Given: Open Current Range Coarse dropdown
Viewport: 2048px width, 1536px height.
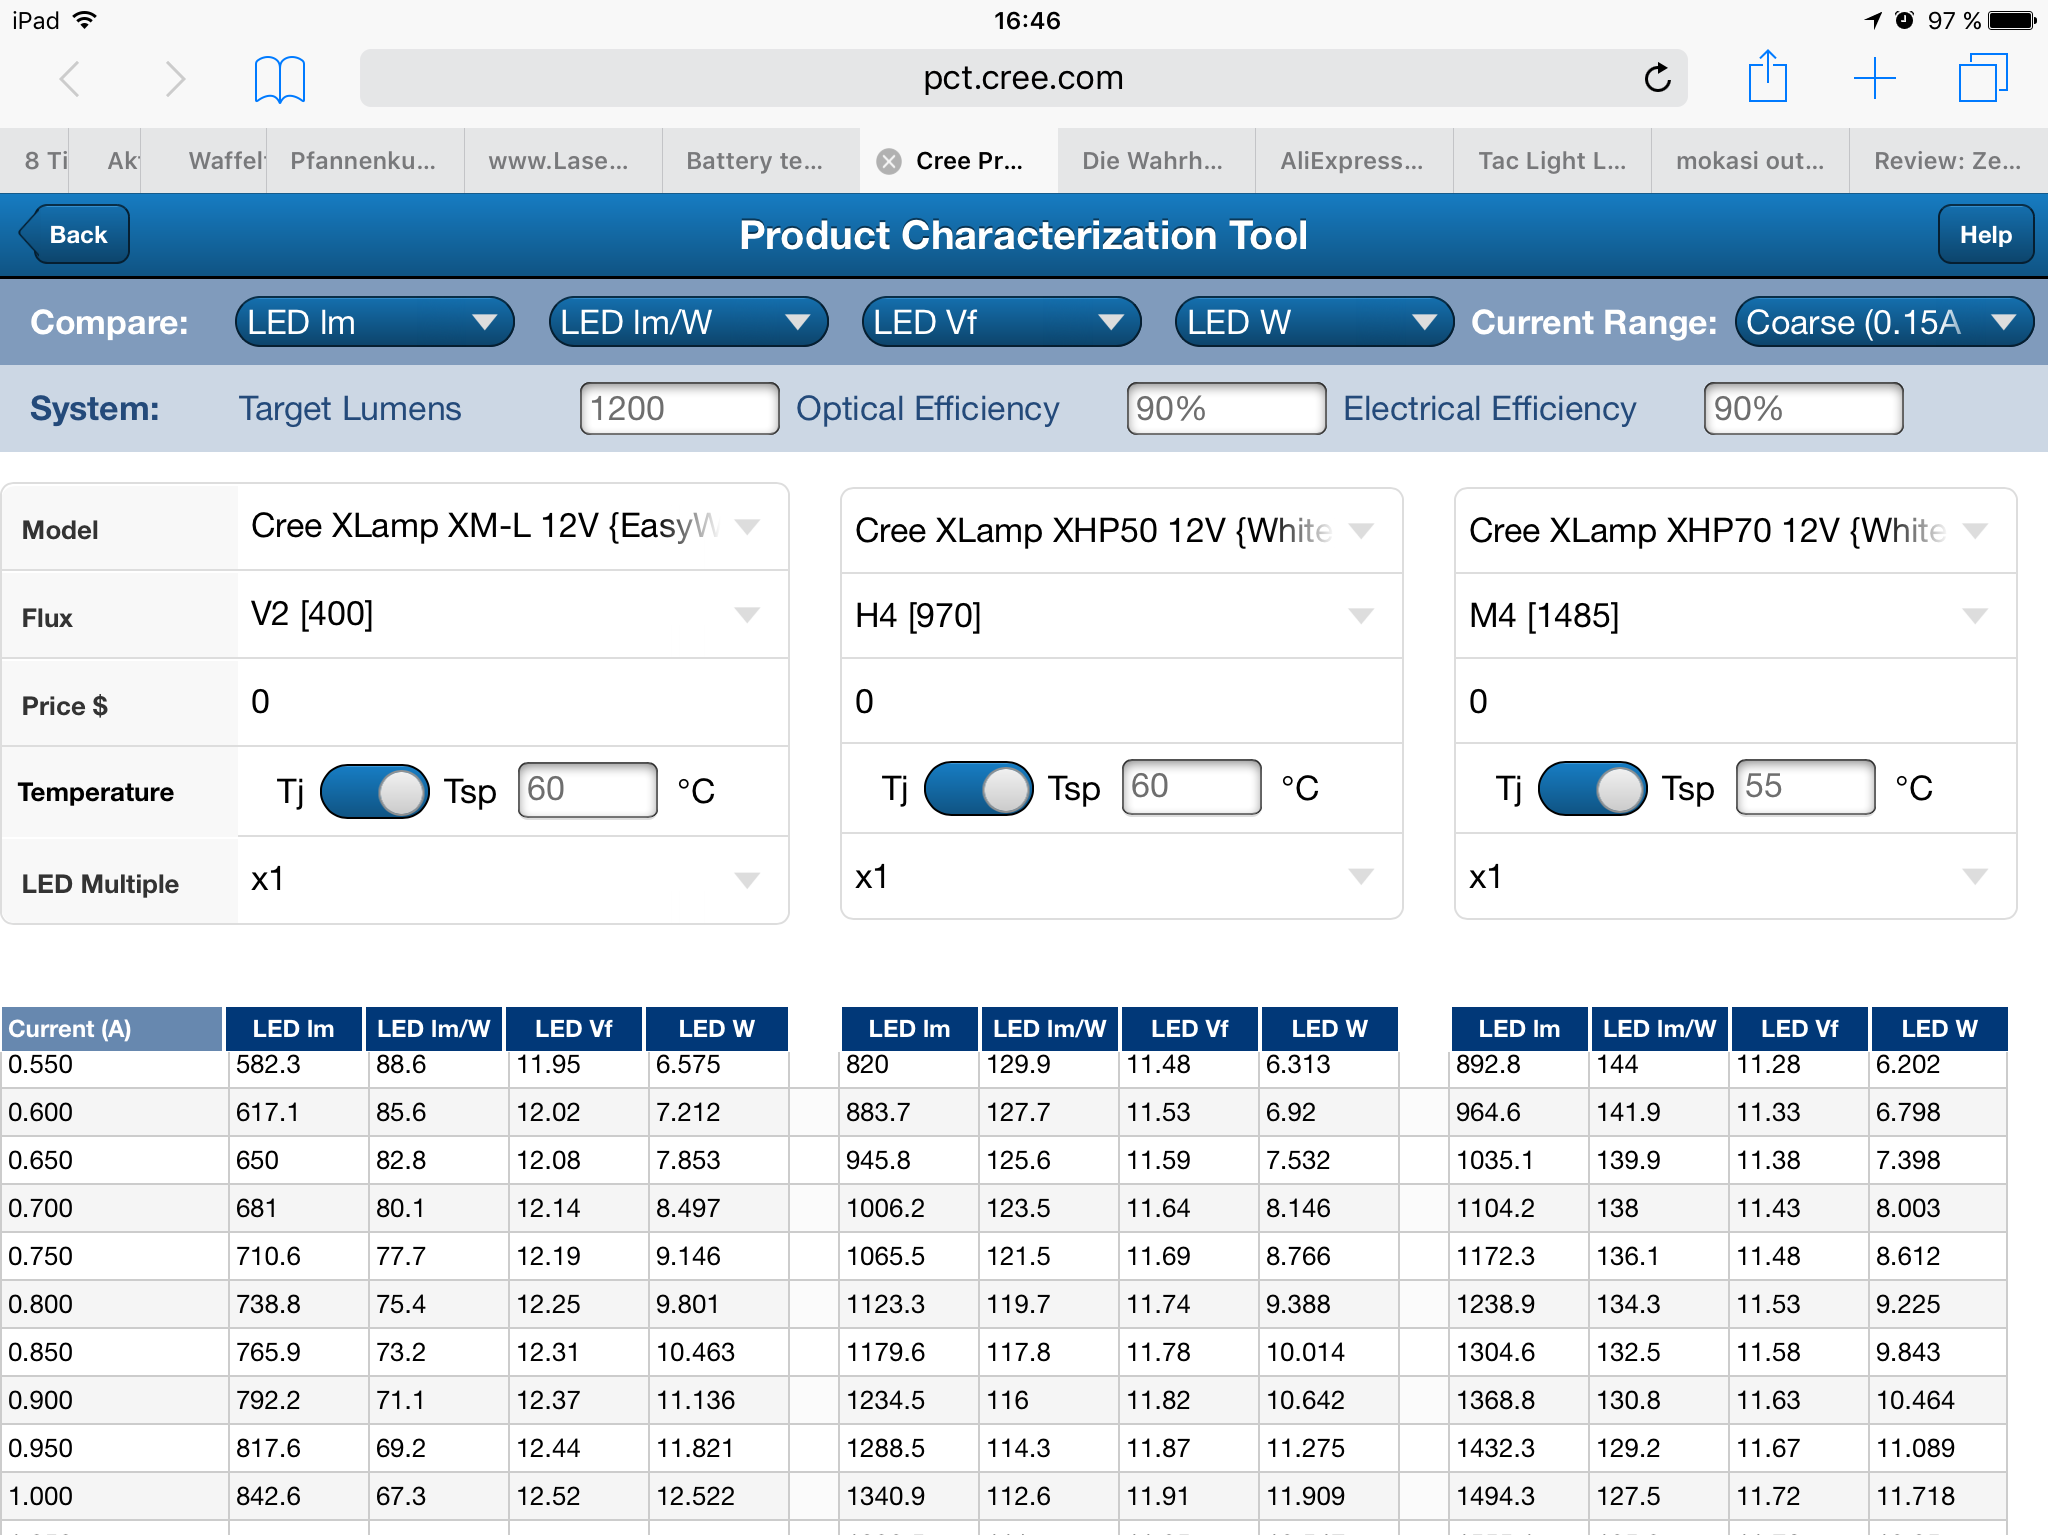Looking at the screenshot, I should click(x=1884, y=322).
